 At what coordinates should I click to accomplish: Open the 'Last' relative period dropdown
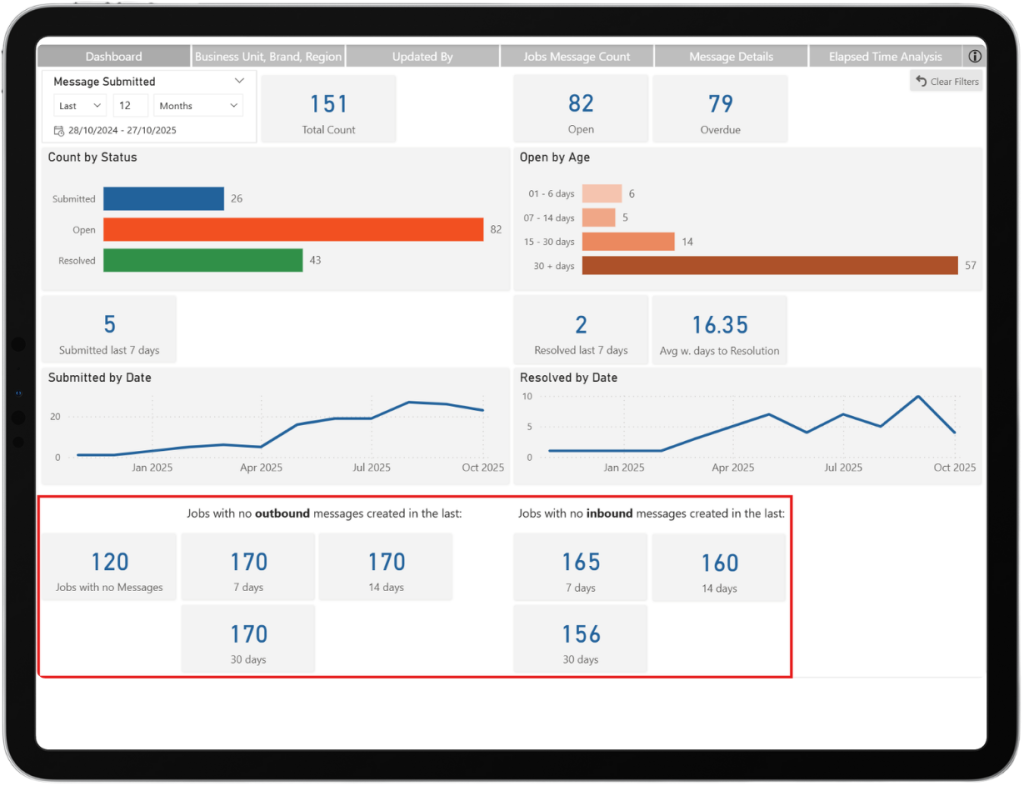pos(81,106)
